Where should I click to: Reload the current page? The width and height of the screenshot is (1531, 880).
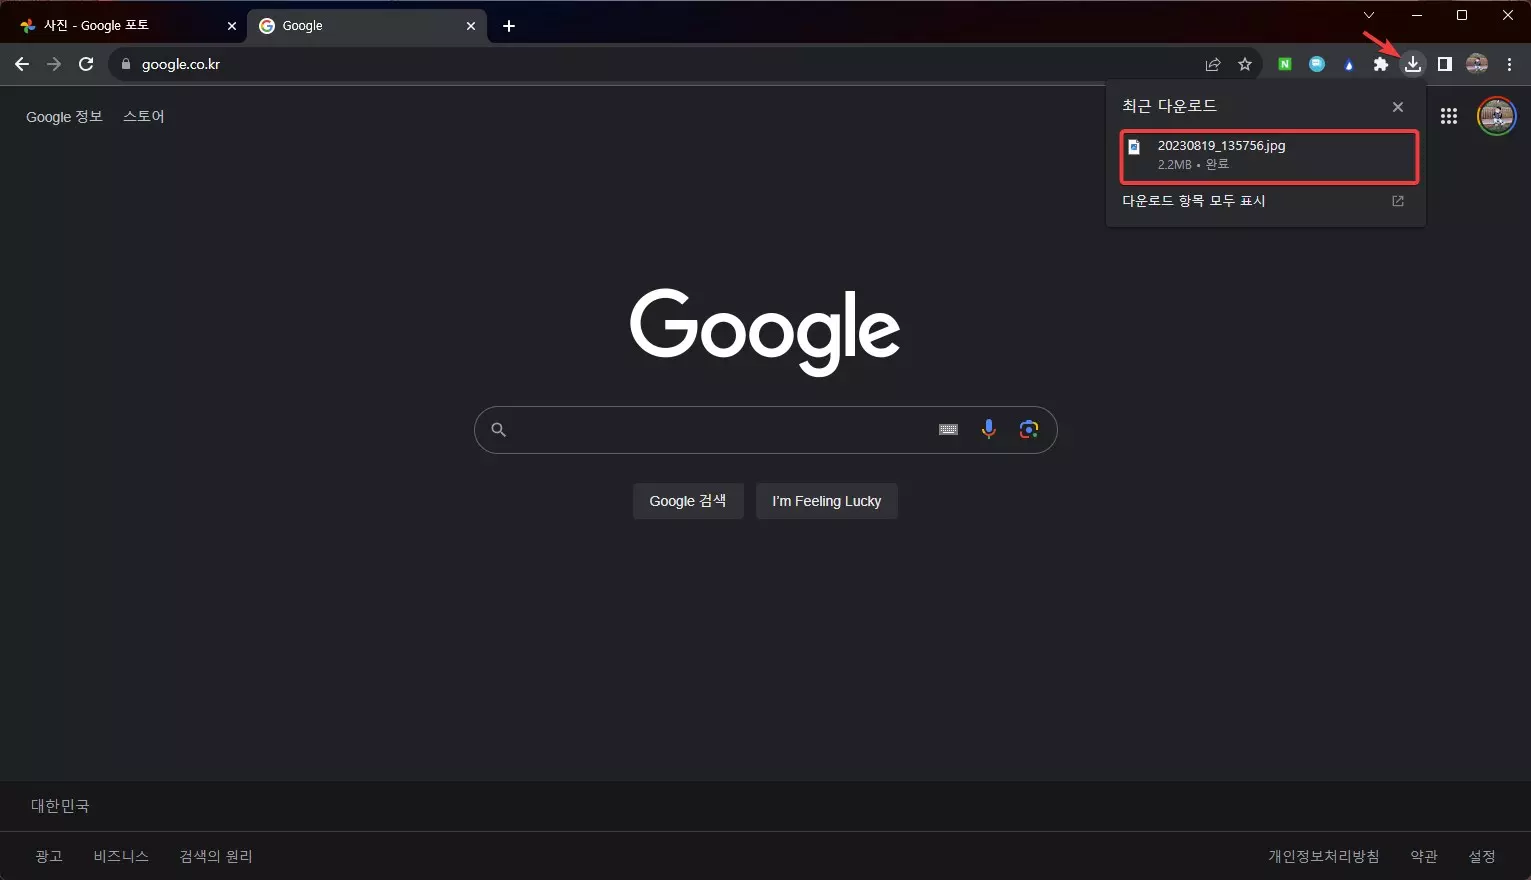86,64
